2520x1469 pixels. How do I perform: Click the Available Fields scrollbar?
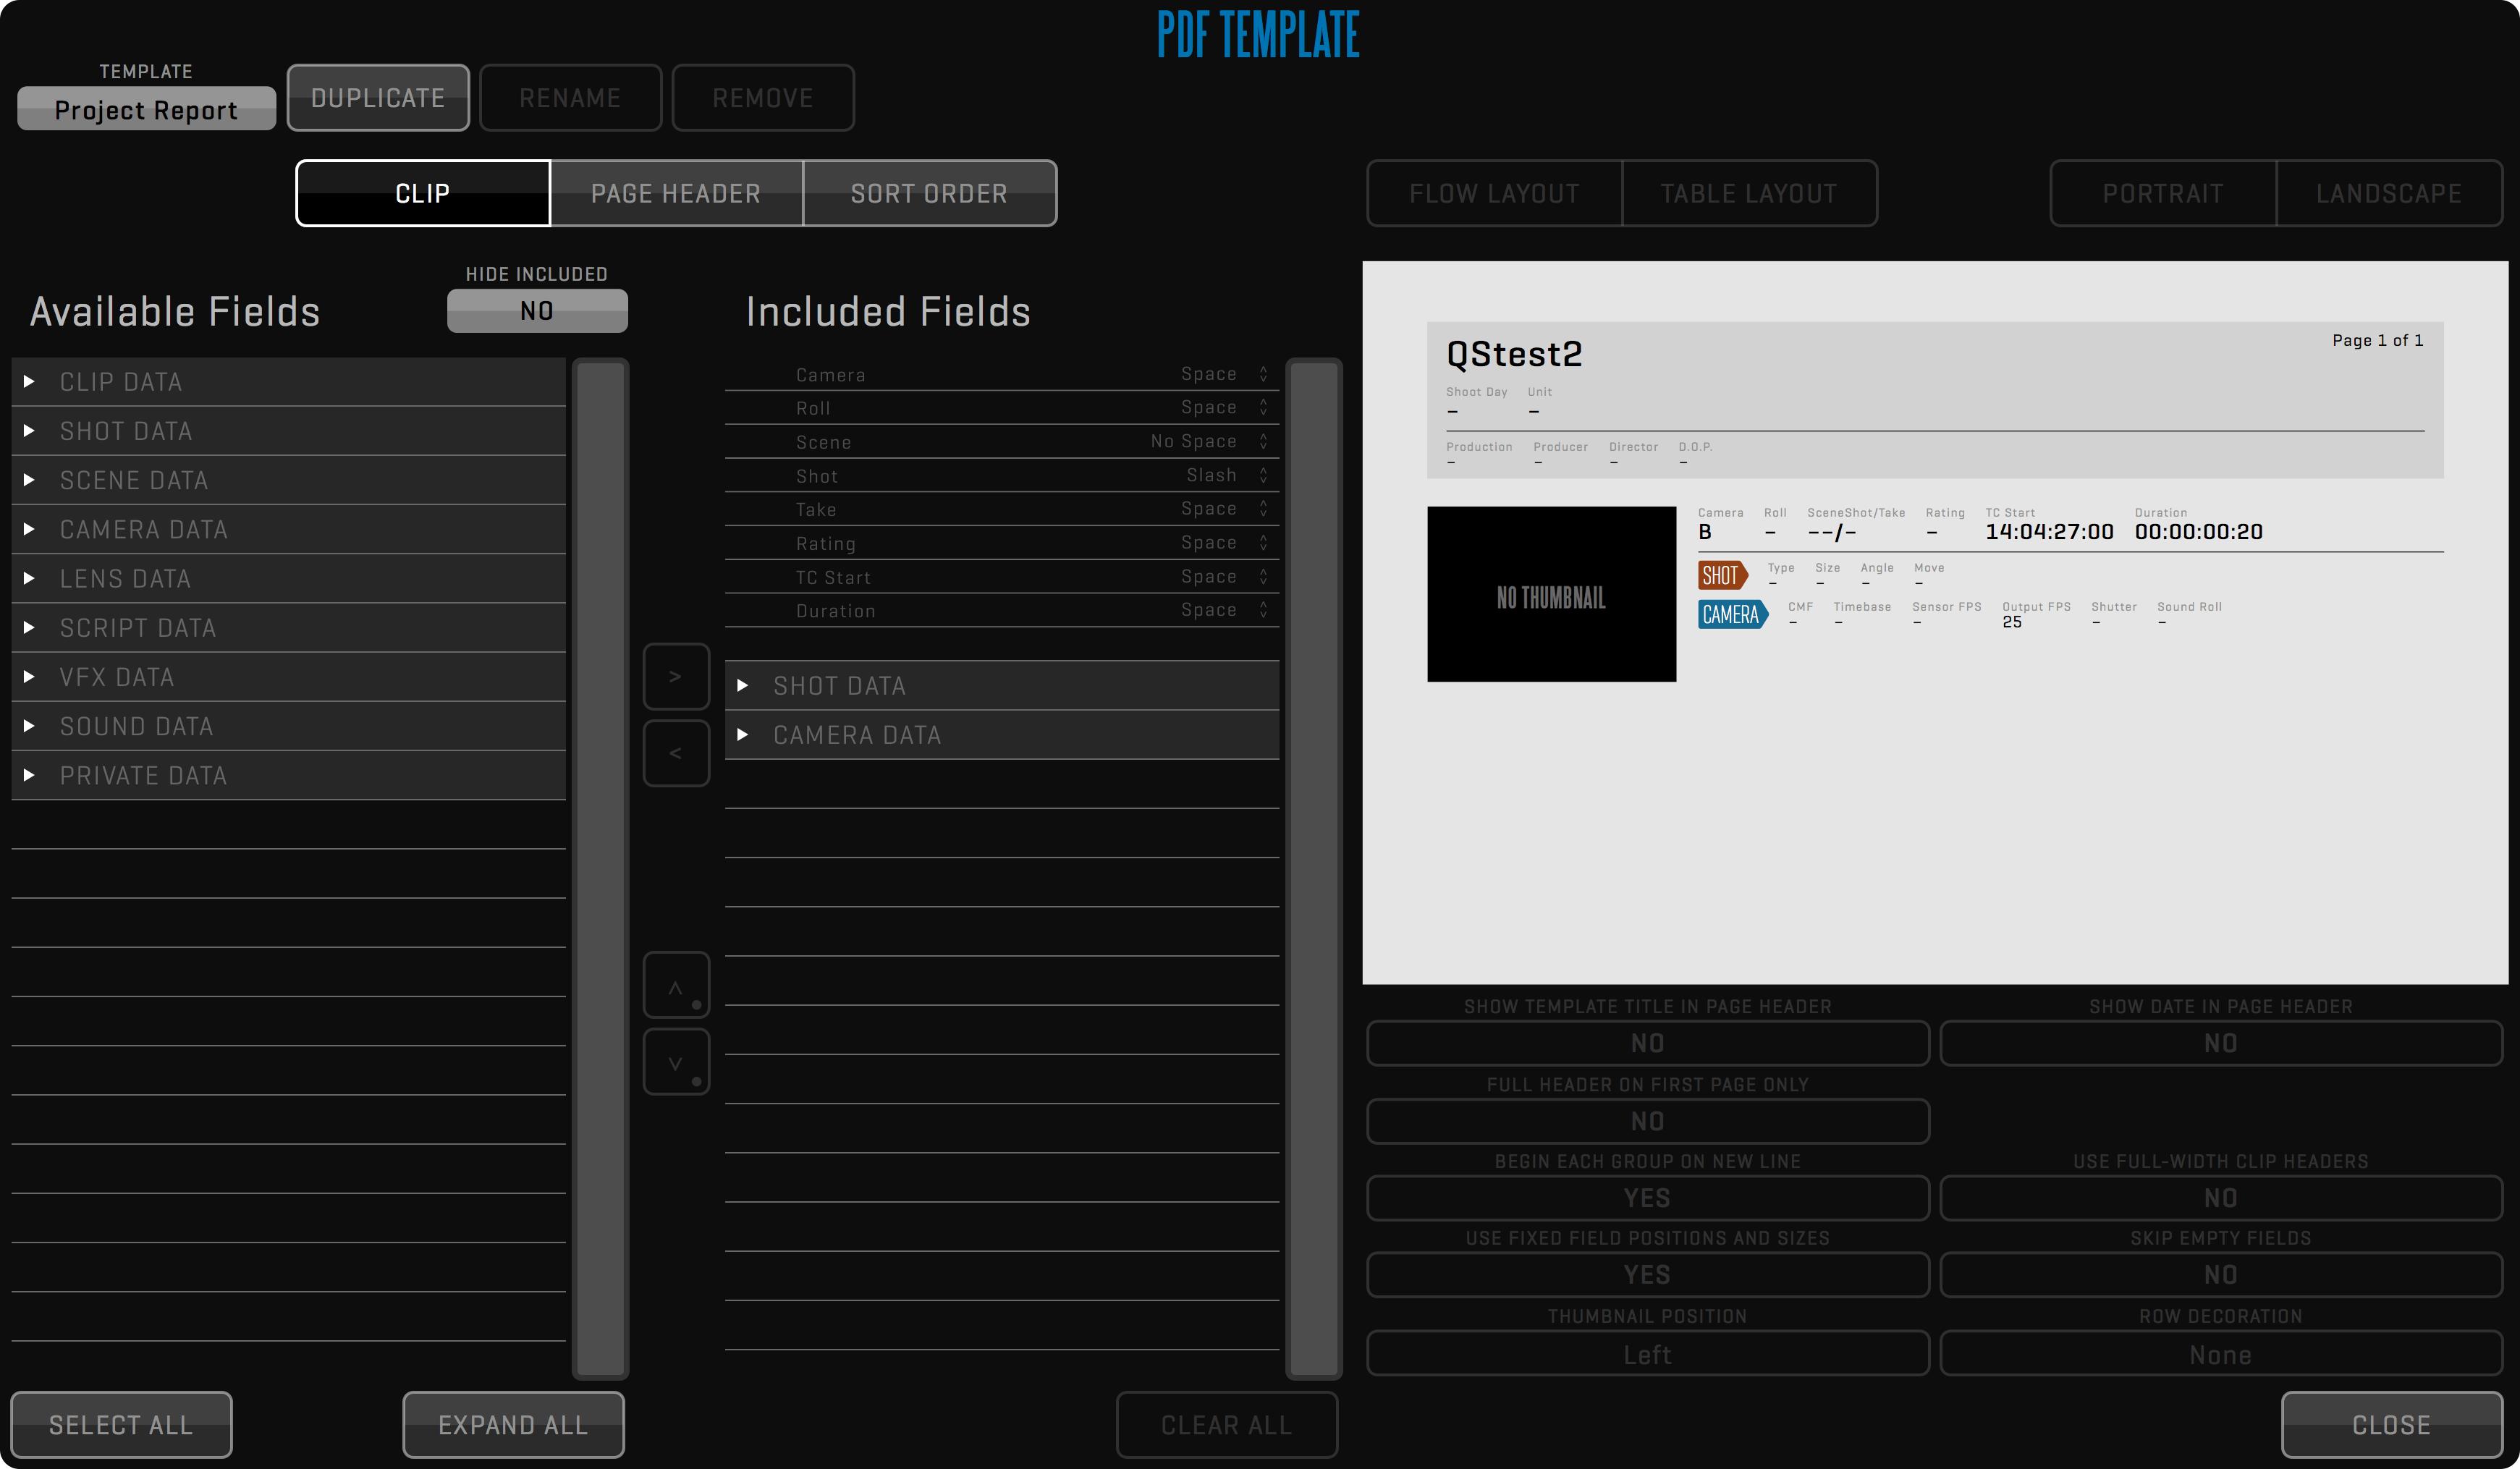click(600, 867)
